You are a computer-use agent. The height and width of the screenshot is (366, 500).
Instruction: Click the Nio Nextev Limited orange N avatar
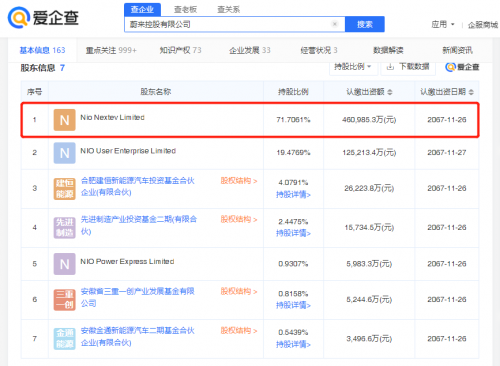[x=64, y=120]
